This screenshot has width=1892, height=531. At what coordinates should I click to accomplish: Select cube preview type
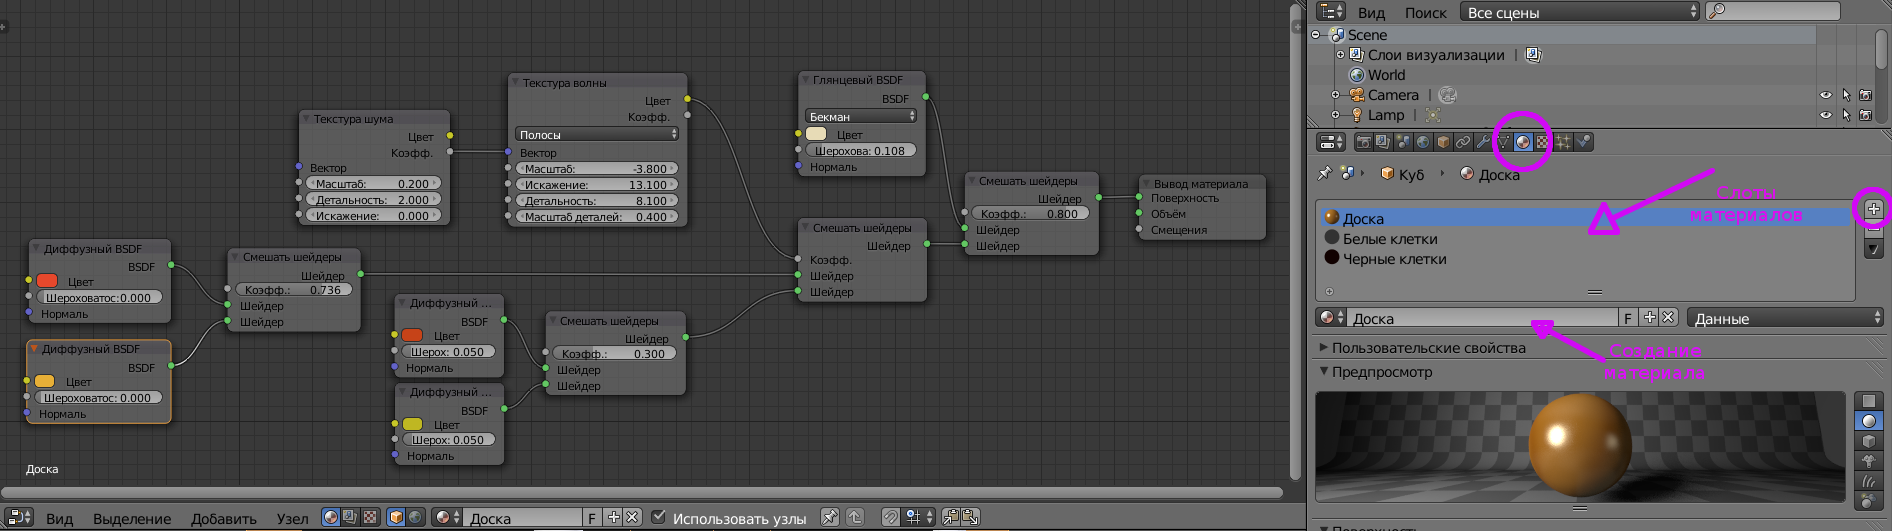1868,441
